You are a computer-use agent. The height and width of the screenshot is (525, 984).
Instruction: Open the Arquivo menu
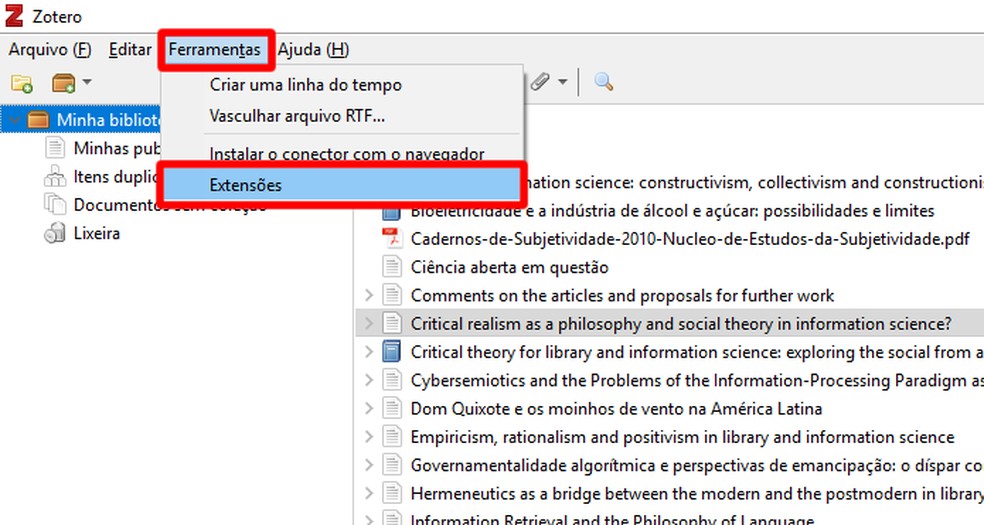point(50,50)
